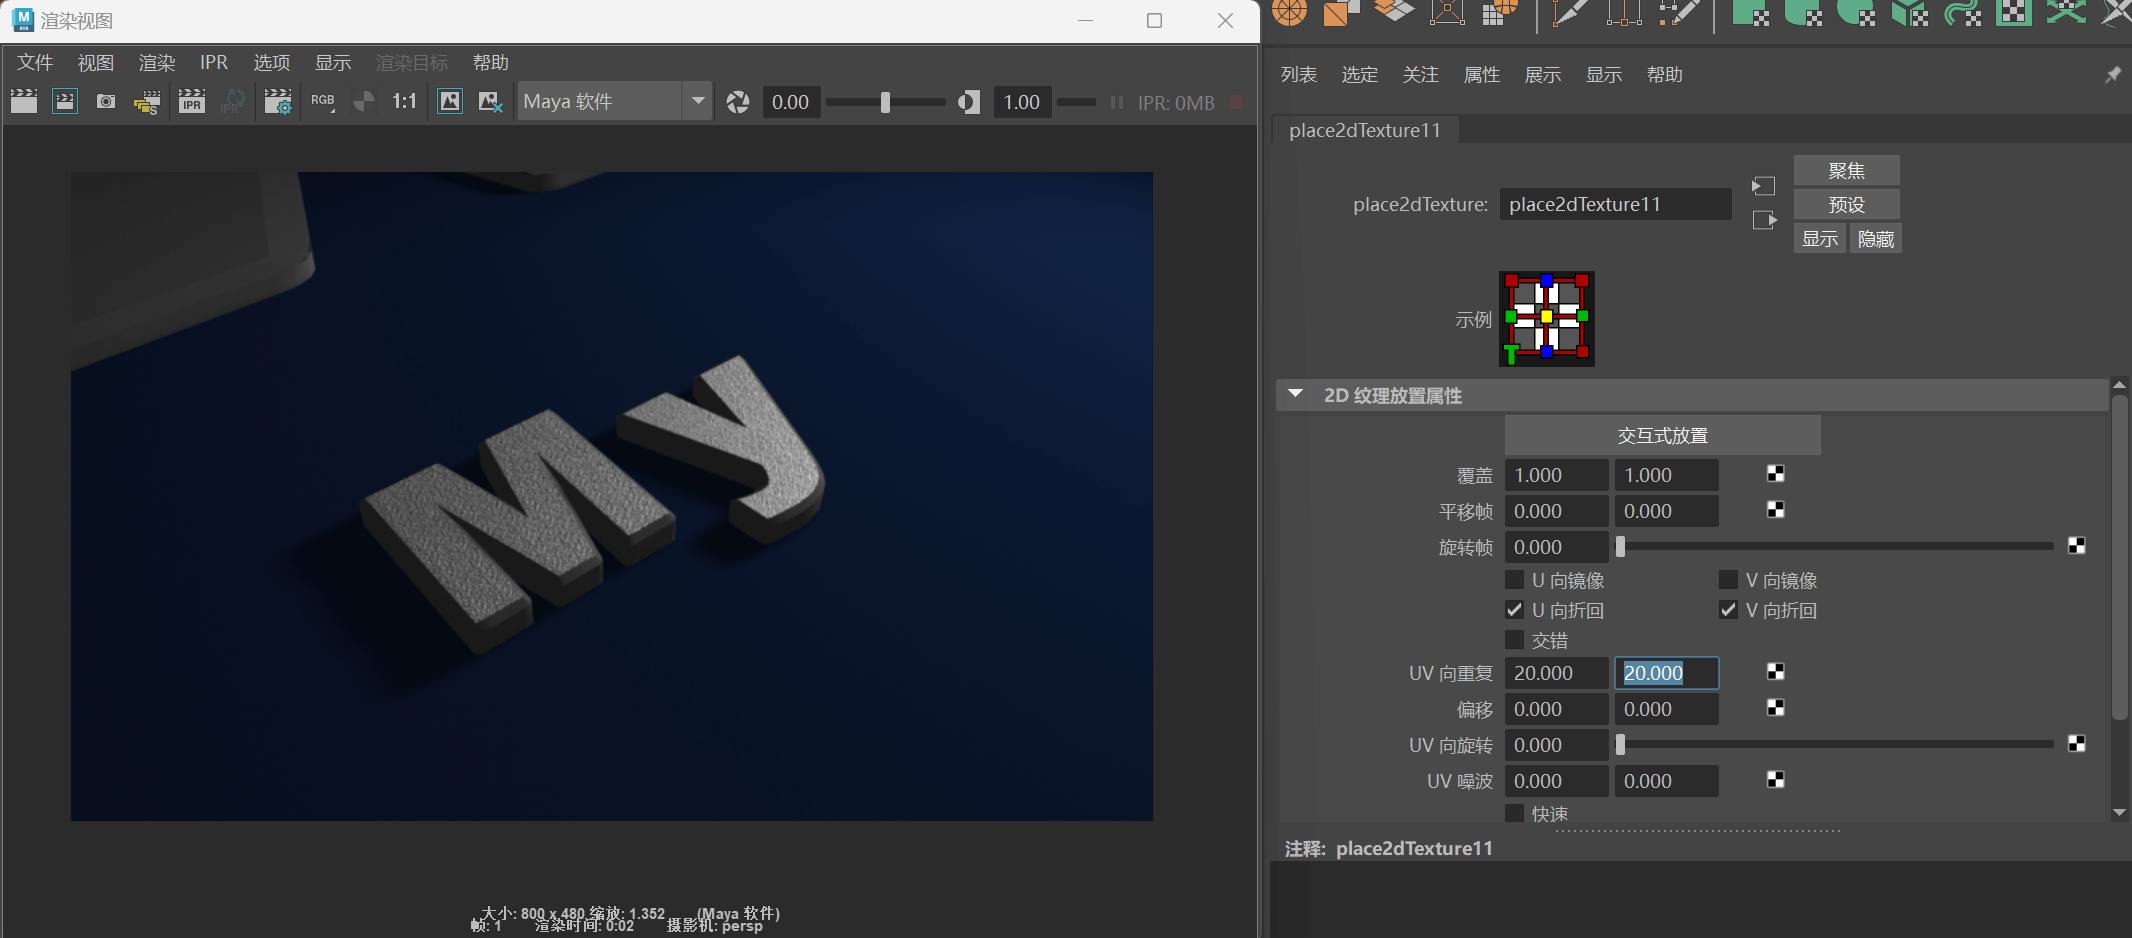This screenshot has width=2132, height=938.
Task: Click the attribute editor vertical scrollbar
Action: coord(2119,556)
